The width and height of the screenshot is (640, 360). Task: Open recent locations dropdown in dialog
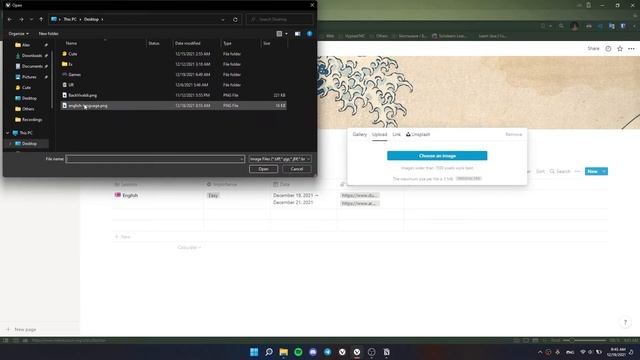(x=31, y=19)
